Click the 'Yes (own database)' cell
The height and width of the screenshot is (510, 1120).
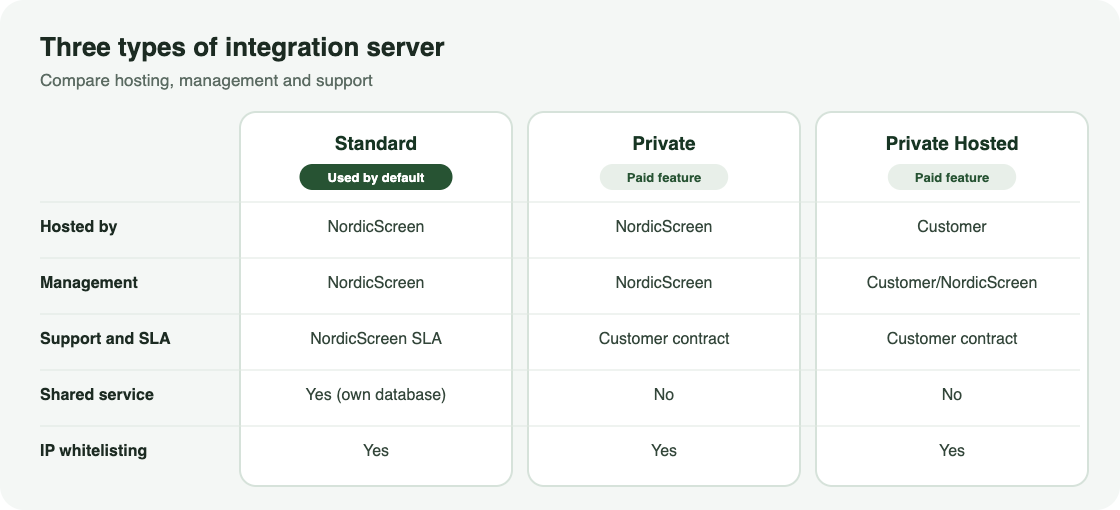pyautogui.click(x=376, y=394)
